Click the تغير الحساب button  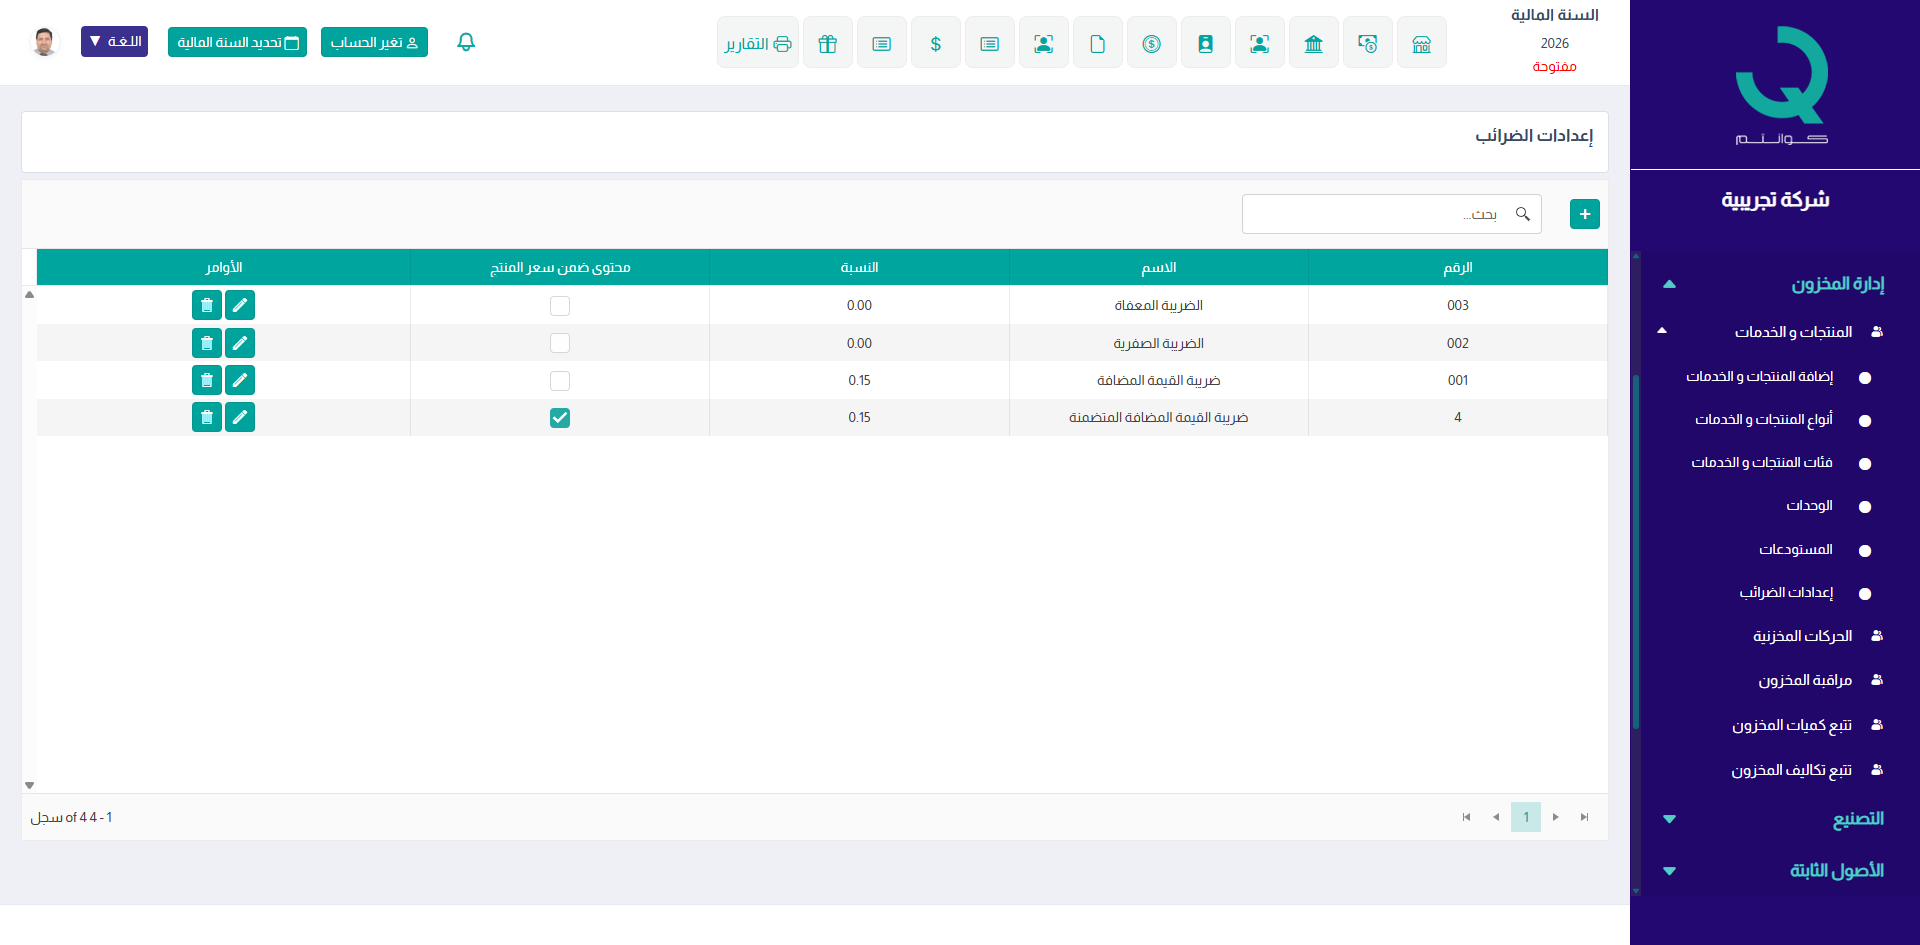tap(374, 42)
